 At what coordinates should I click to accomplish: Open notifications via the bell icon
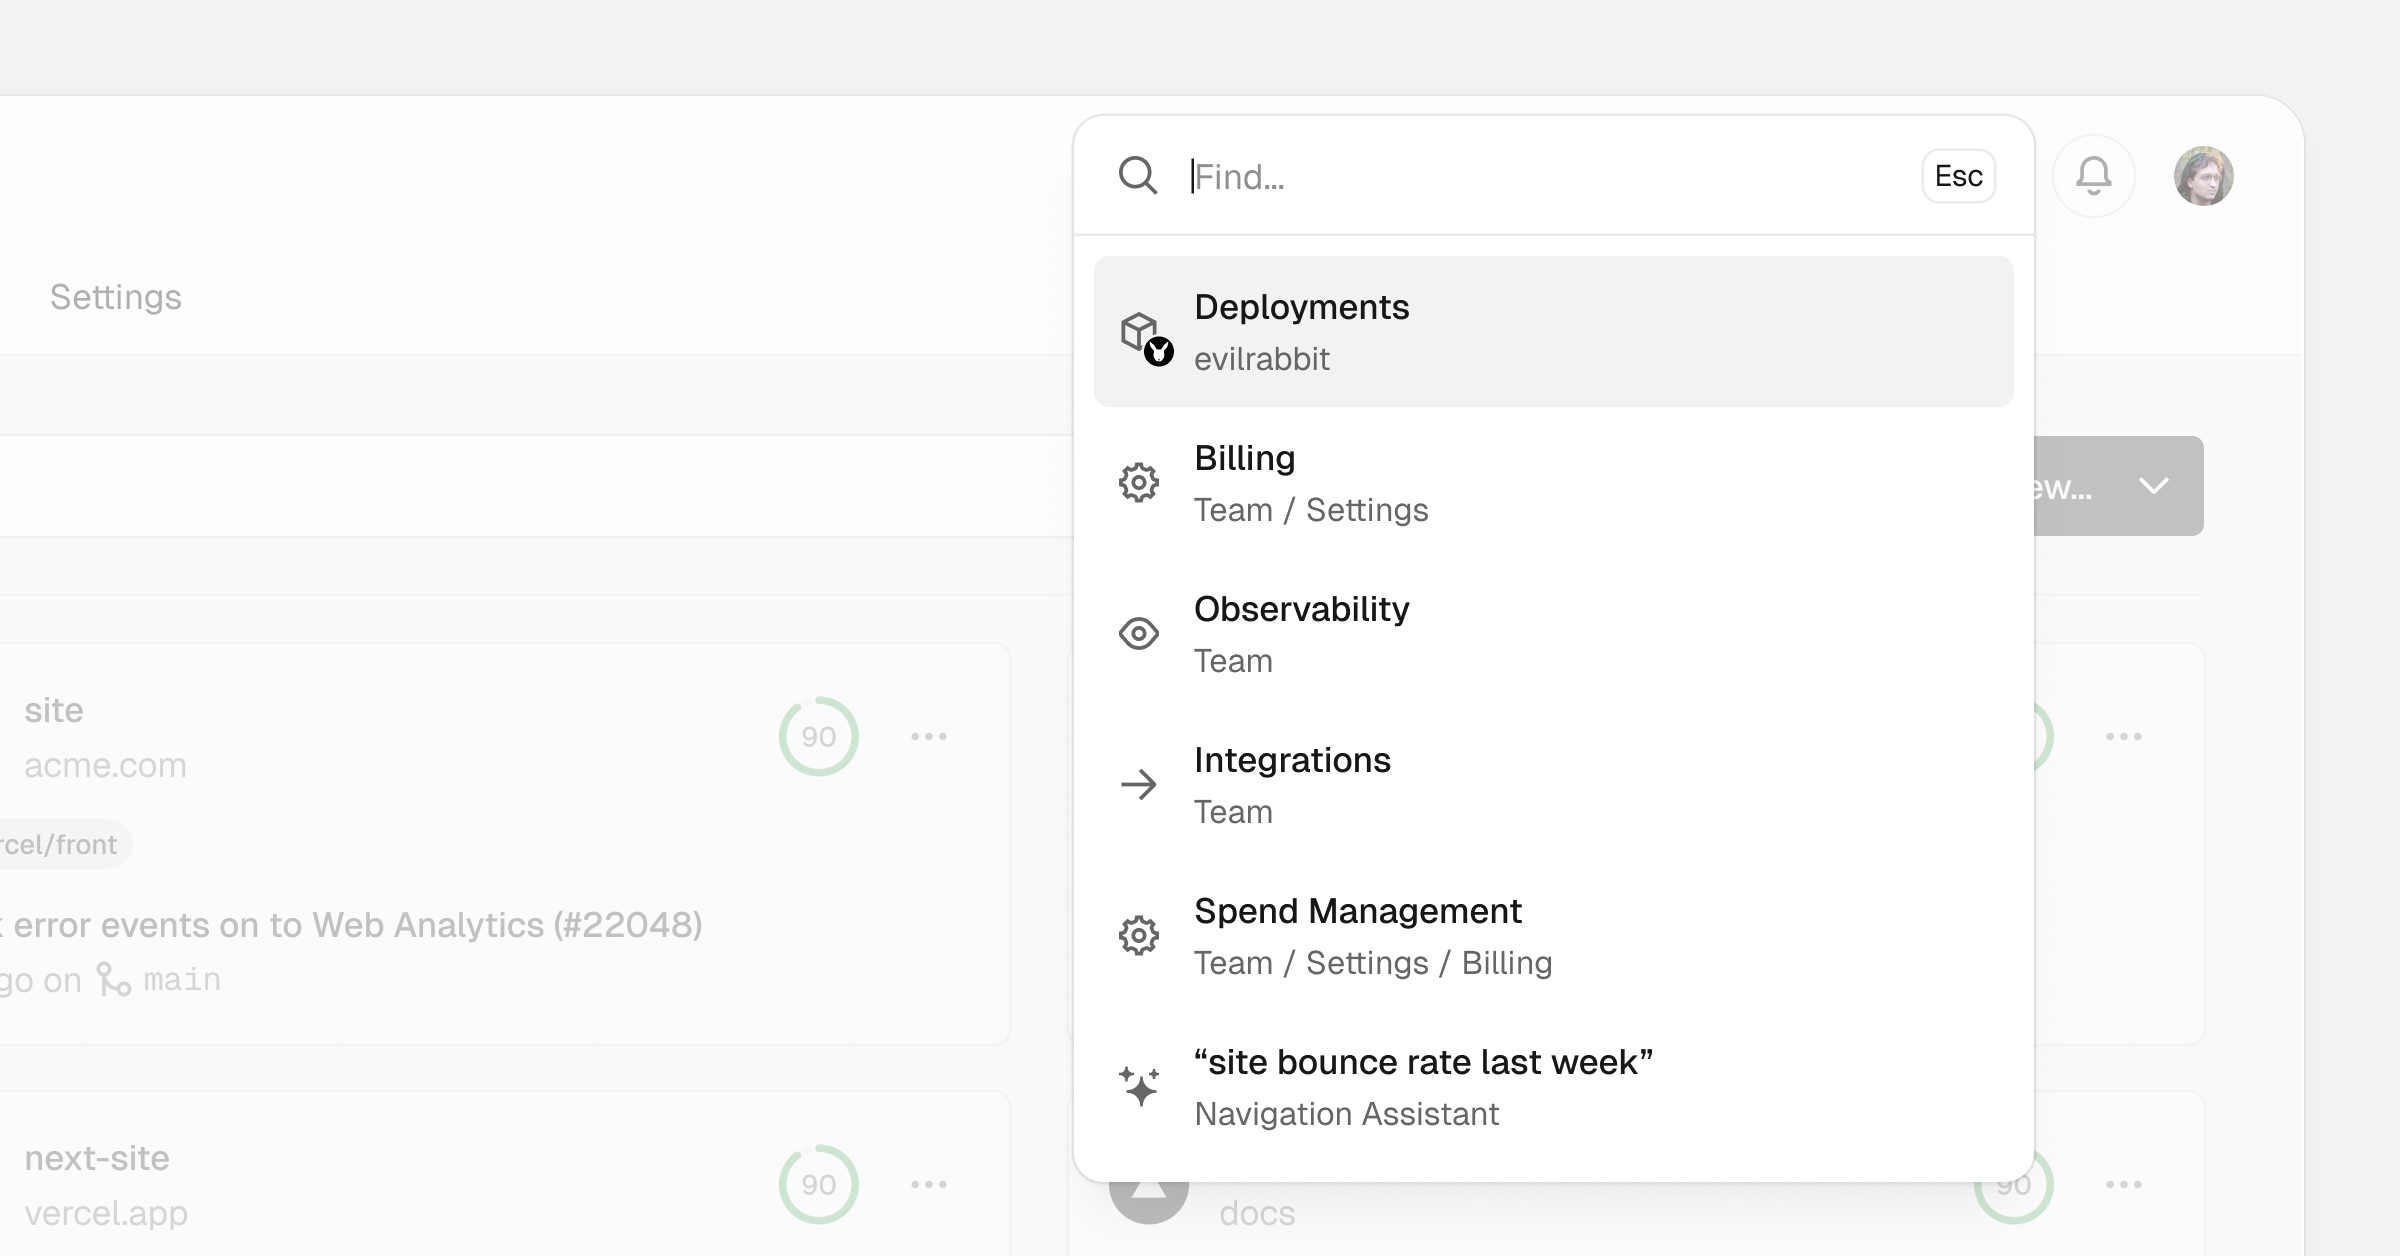2094,176
